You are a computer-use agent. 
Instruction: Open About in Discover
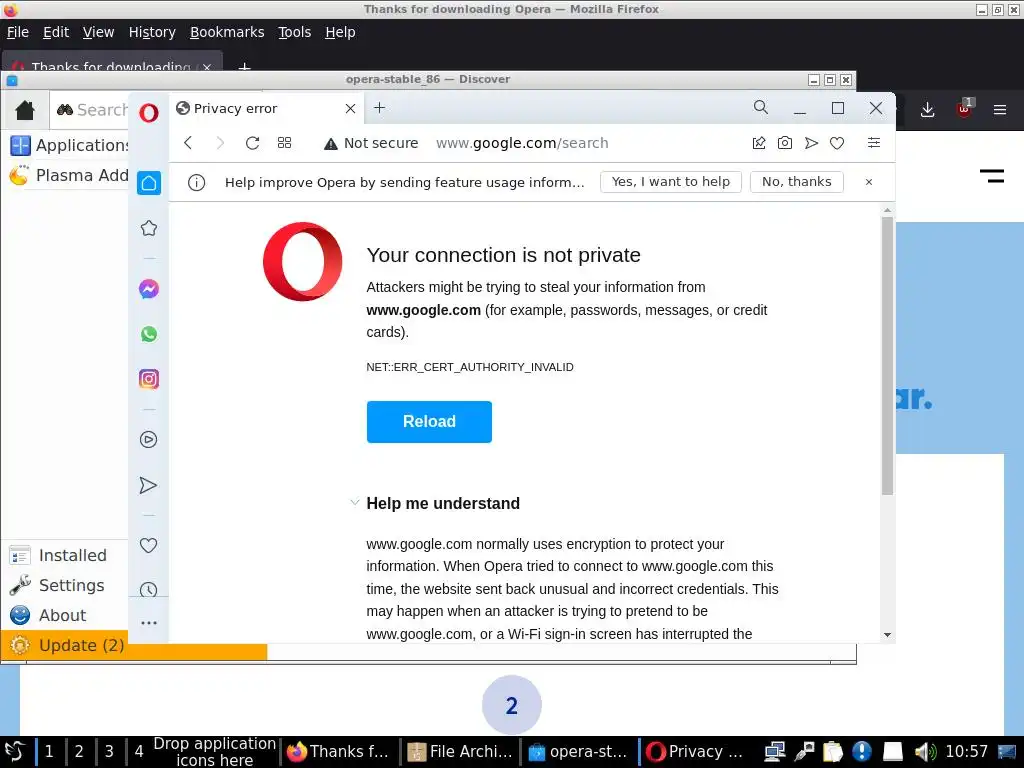[x=65, y=615]
